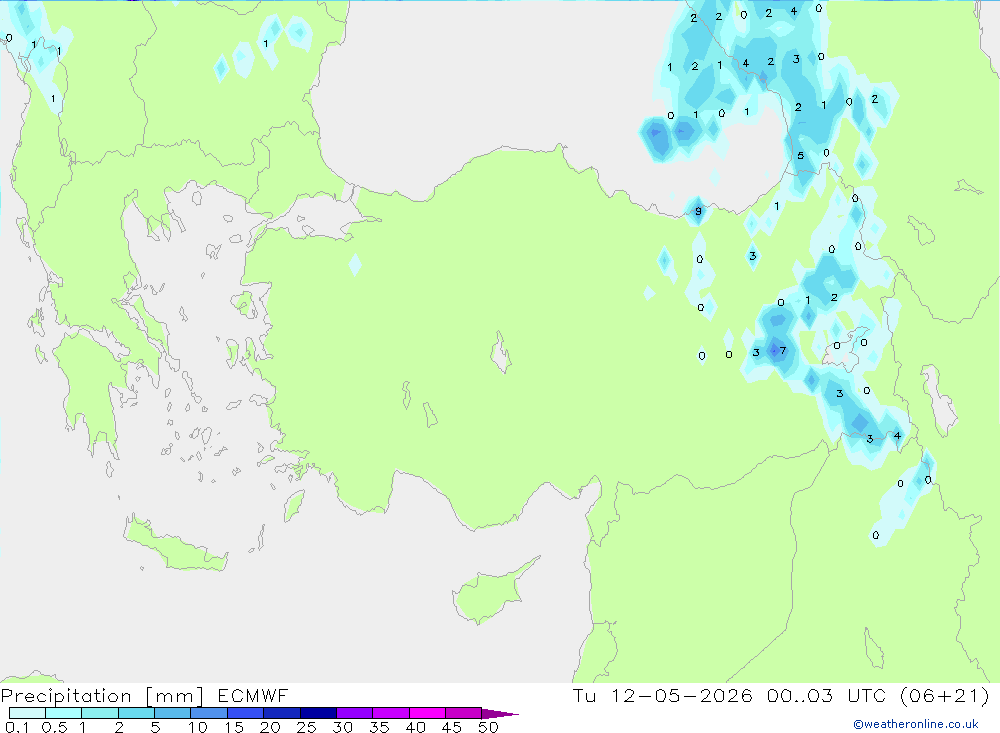The image size is (1000, 733).
Task: Click the 2–5 mm legend color swatch
Action: click(x=136, y=713)
